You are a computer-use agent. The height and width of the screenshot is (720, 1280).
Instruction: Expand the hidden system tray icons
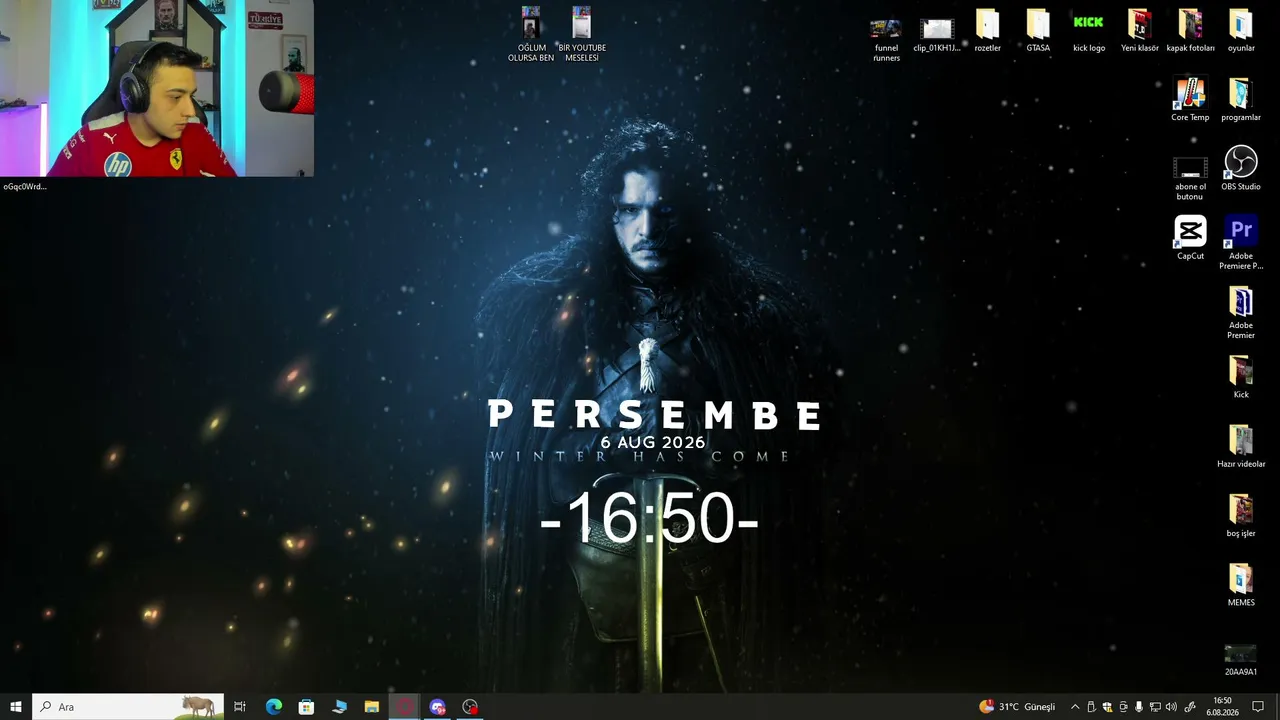click(1075, 707)
